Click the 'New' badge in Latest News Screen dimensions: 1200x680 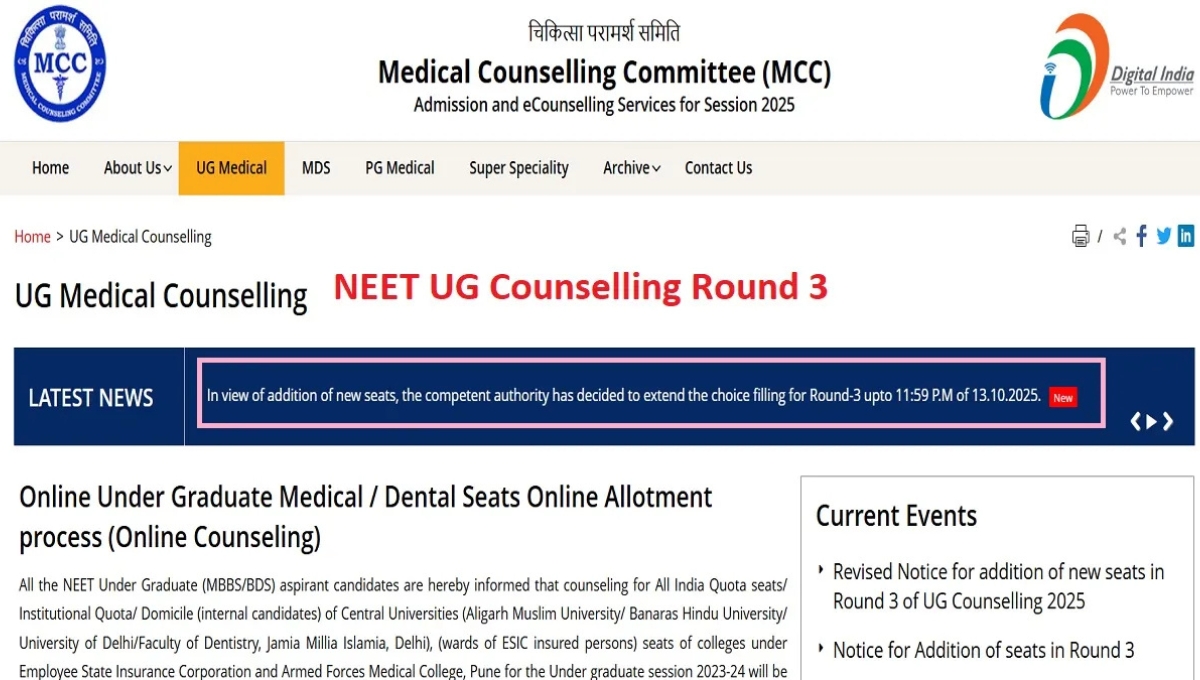click(x=1063, y=397)
